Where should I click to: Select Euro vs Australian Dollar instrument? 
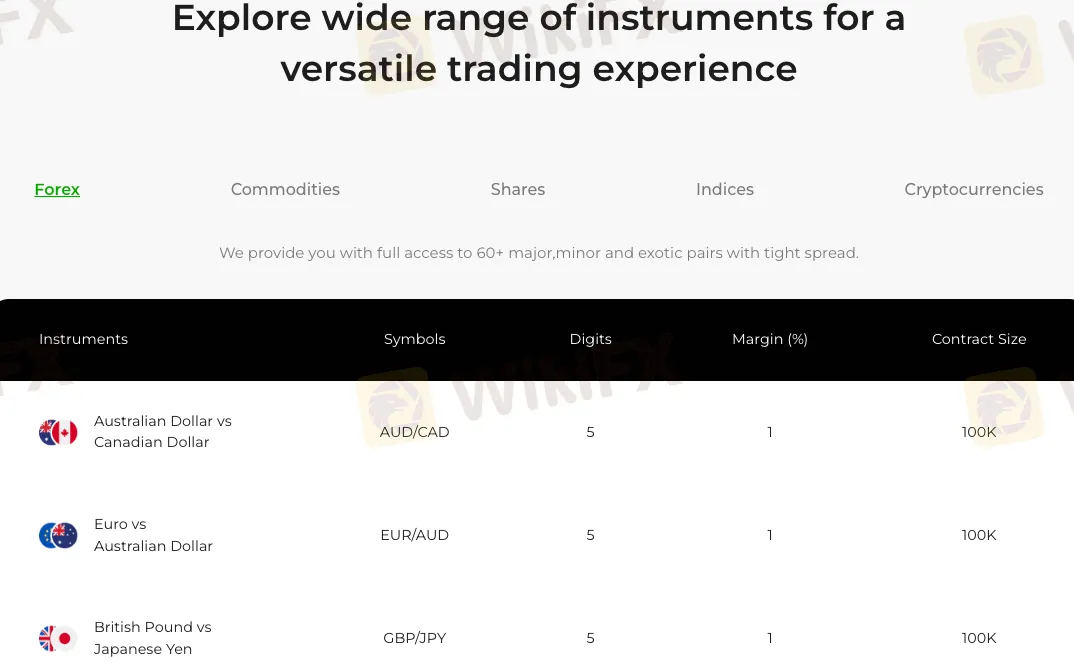click(x=153, y=535)
